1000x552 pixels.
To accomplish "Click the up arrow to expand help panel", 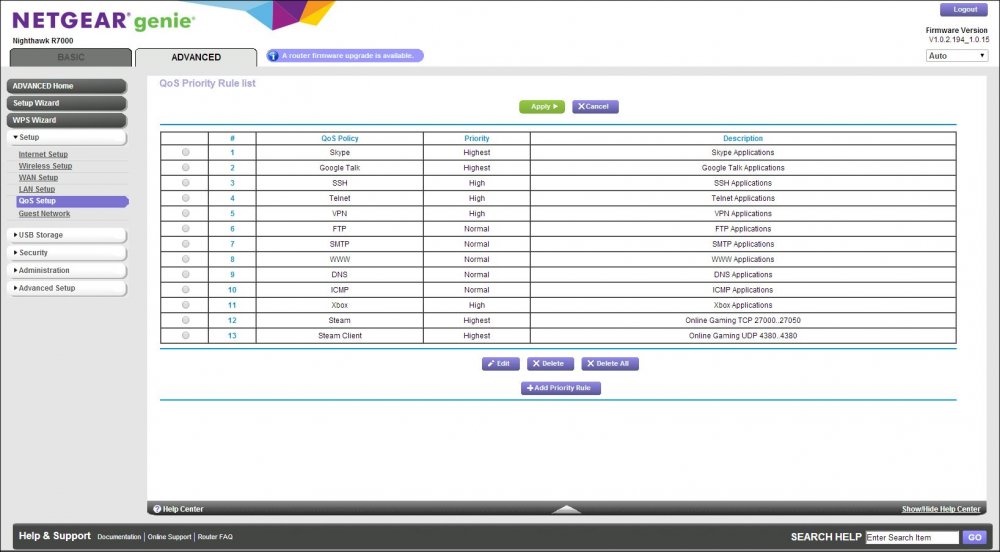I will 567,509.
